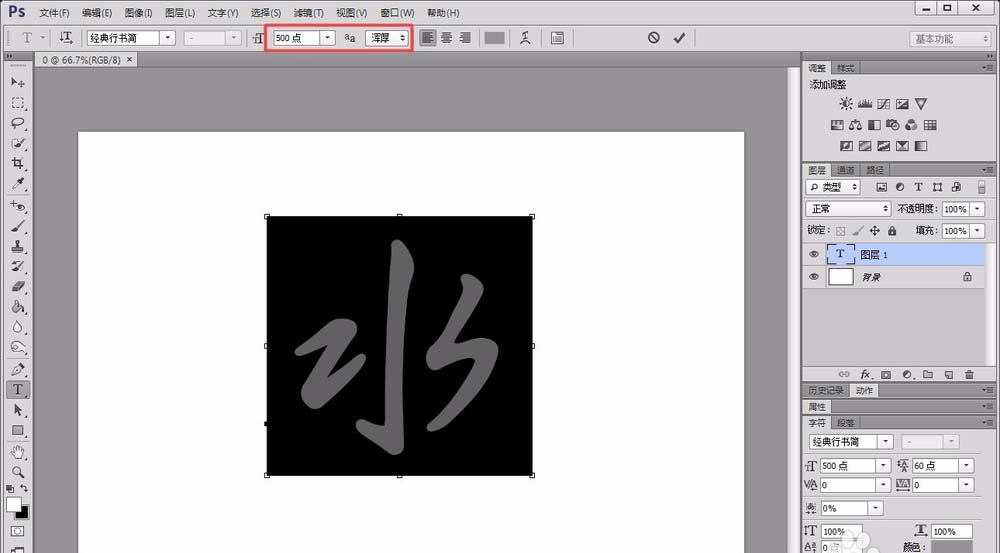Select the Quick Selection tool

pos(18,144)
